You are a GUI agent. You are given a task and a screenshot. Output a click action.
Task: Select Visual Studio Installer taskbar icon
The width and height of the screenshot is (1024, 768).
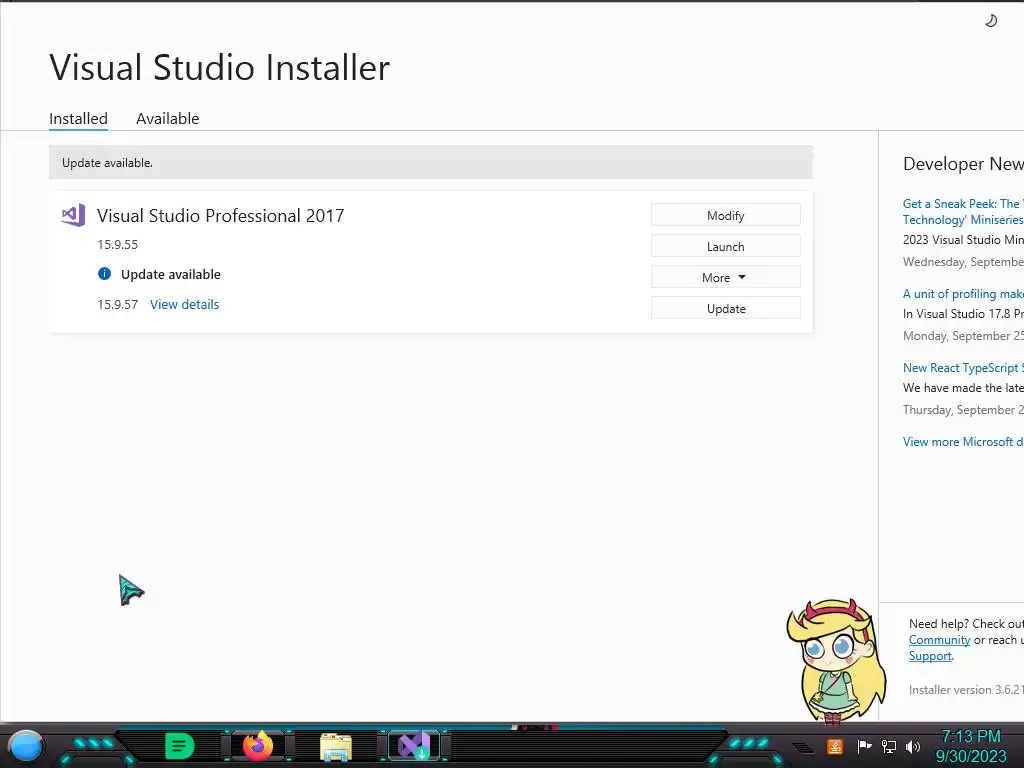coord(414,746)
